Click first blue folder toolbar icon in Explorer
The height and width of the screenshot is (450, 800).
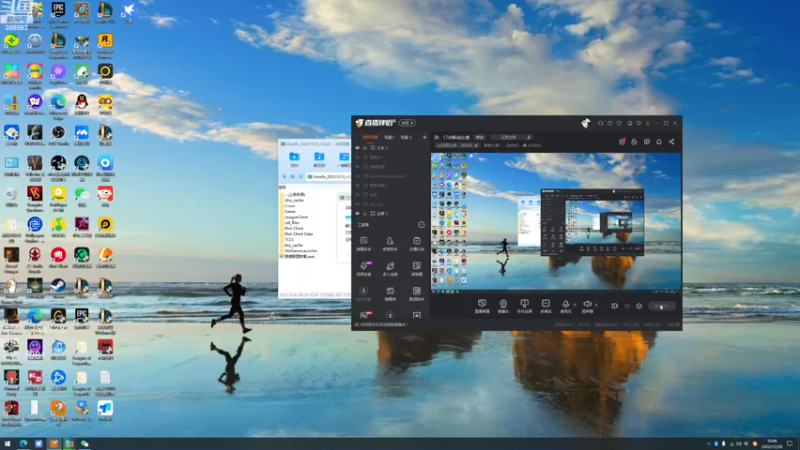[294, 159]
